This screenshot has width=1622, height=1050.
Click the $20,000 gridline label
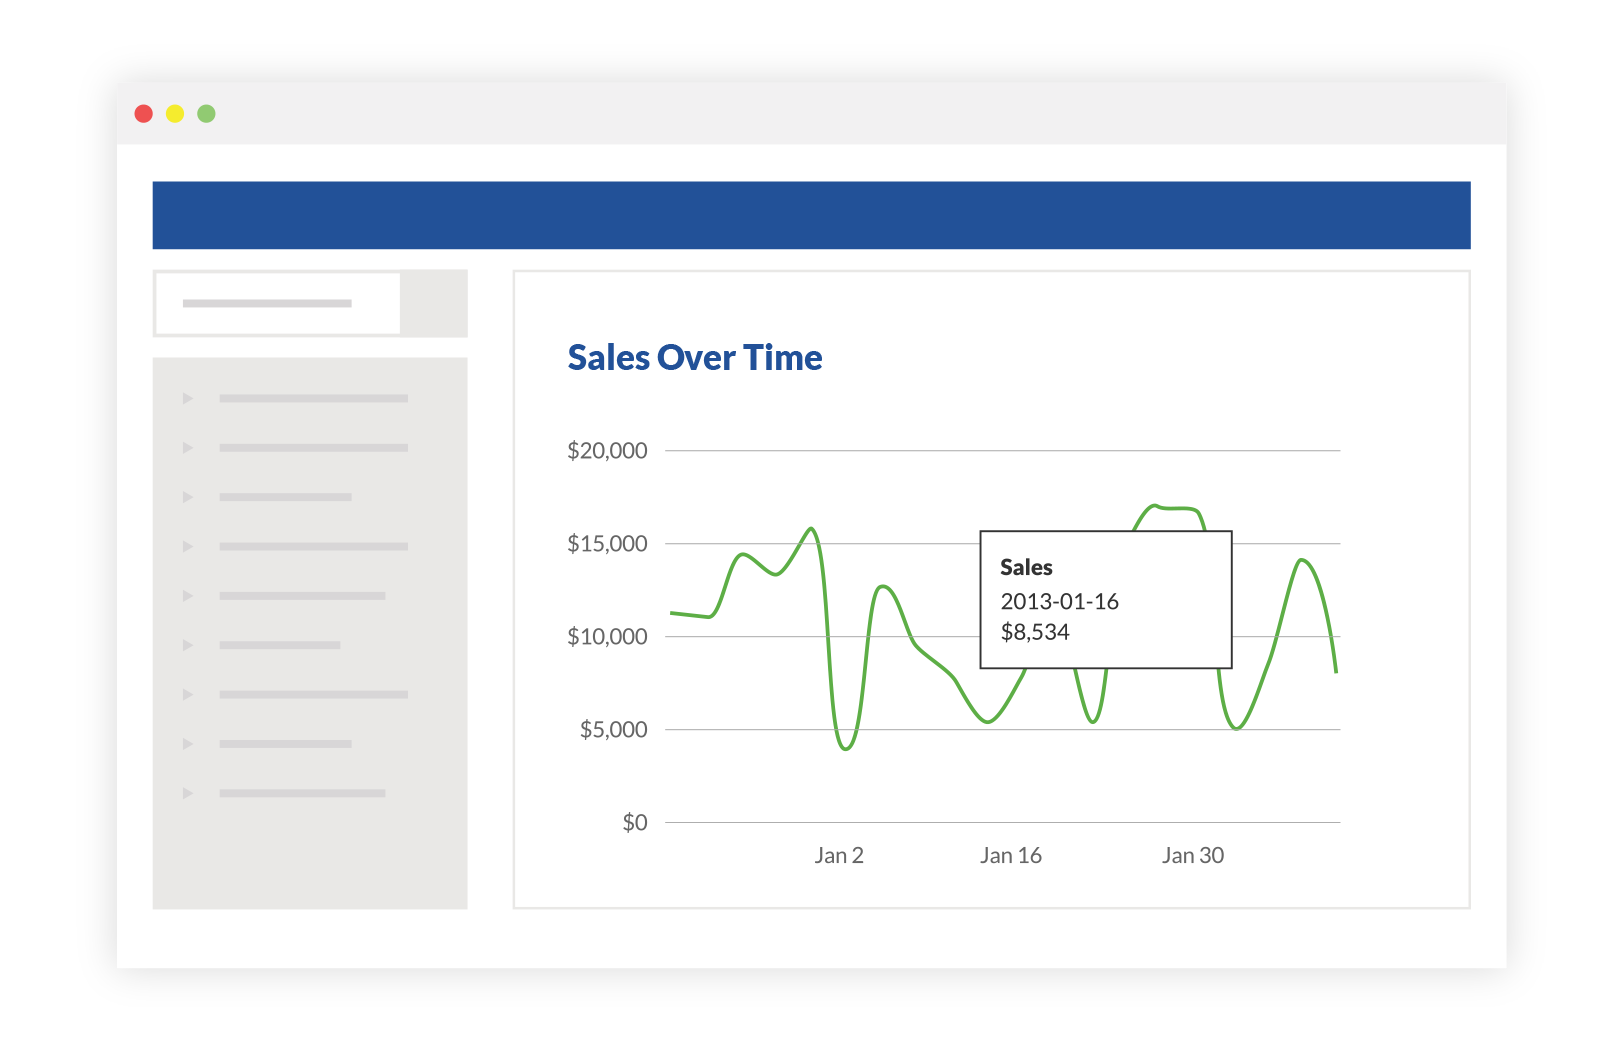coord(607,450)
